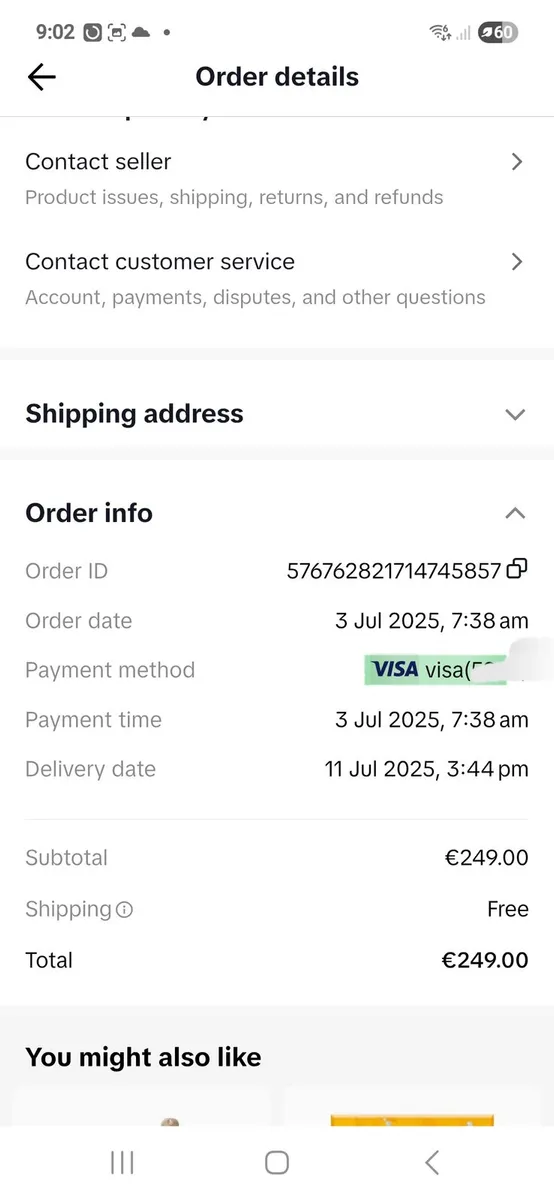Copy the Order ID number
This screenshot has width=554, height=1200.
tap(517, 570)
